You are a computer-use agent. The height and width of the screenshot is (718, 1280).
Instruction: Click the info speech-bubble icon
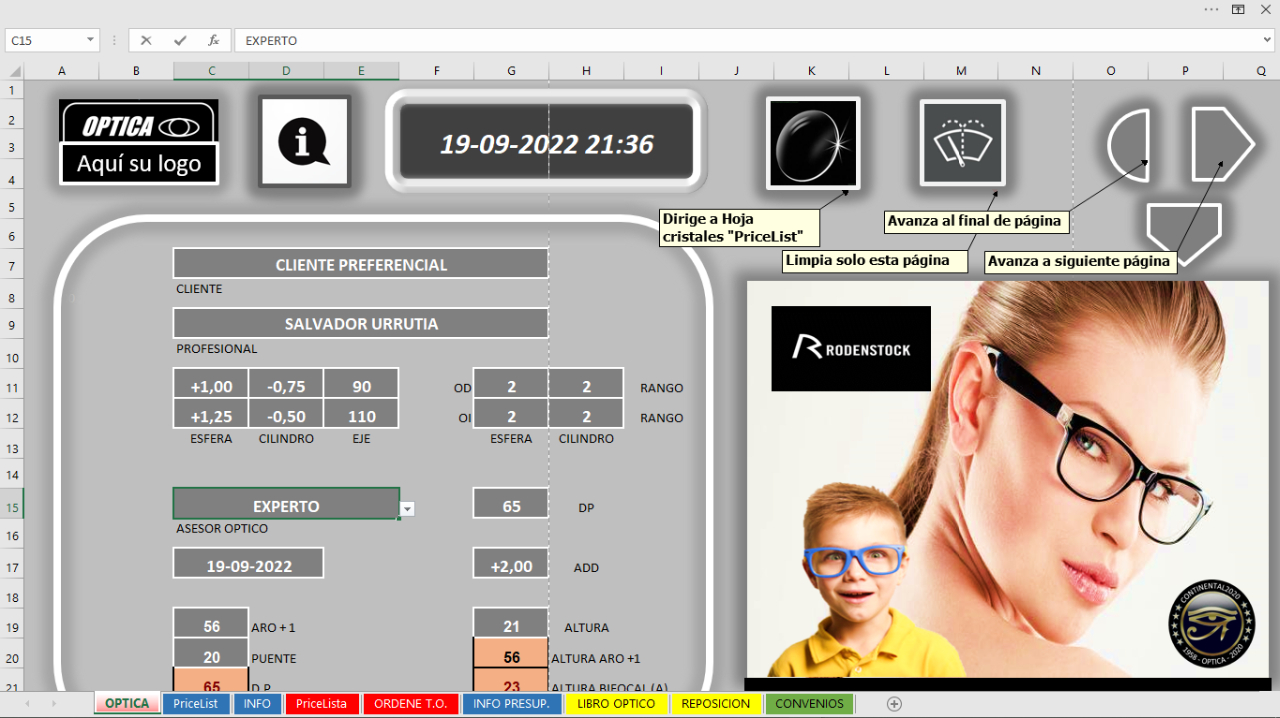tap(305, 141)
